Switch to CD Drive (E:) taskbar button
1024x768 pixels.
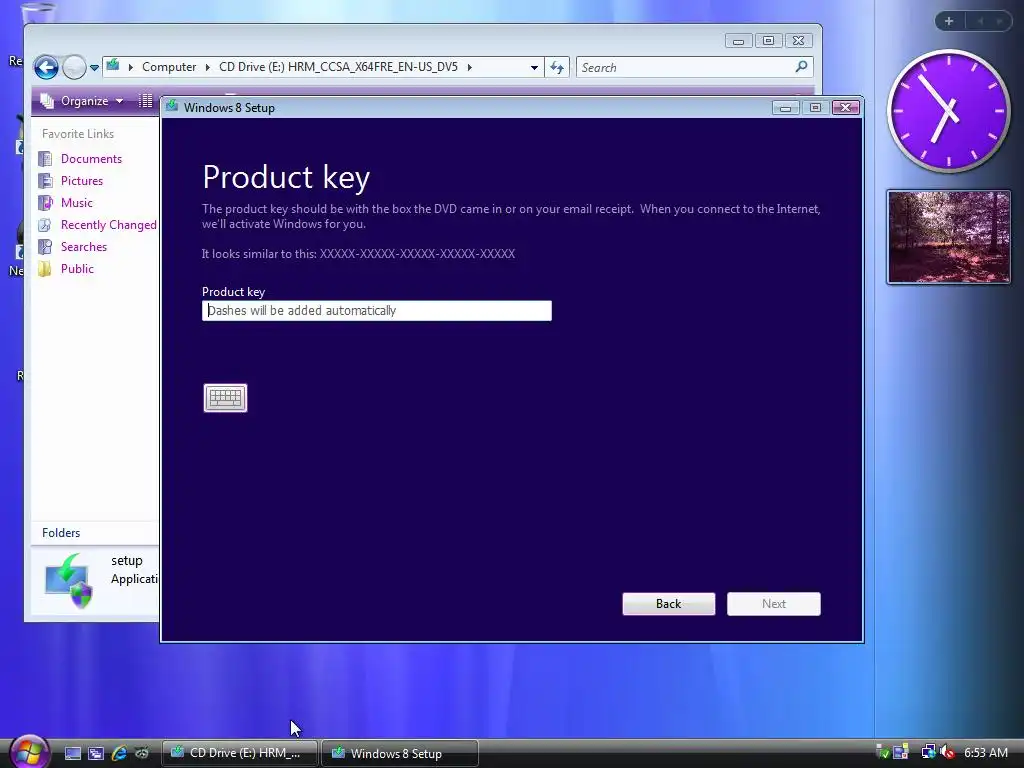click(x=239, y=753)
